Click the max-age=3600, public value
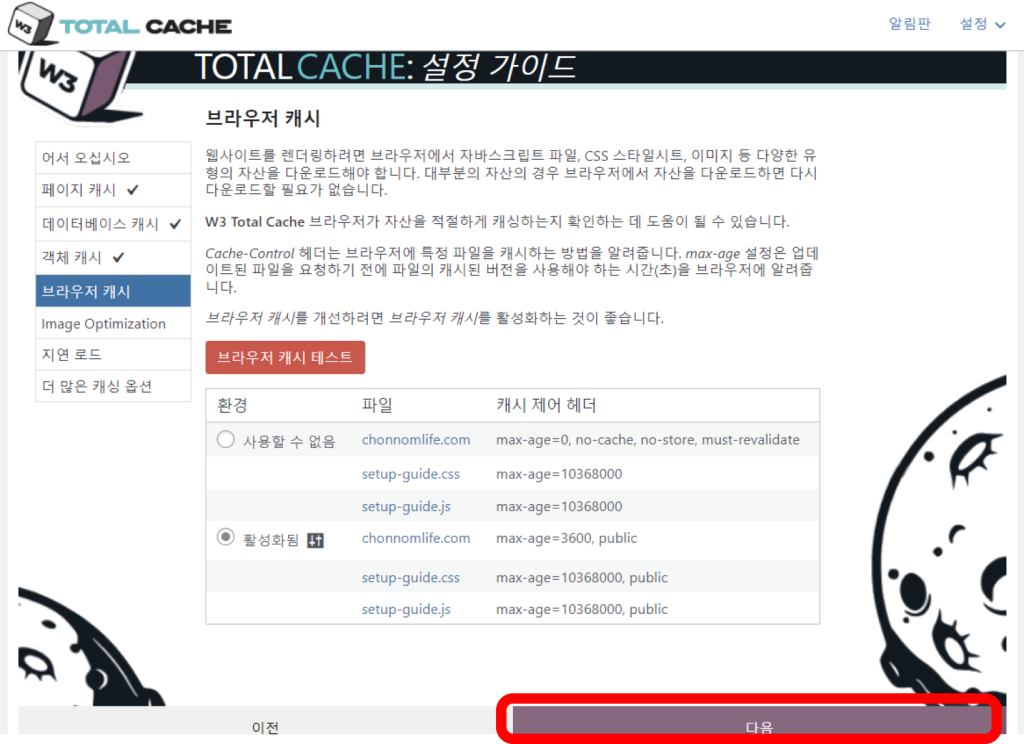Screen dimensions: 1024x744 (x=566, y=538)
